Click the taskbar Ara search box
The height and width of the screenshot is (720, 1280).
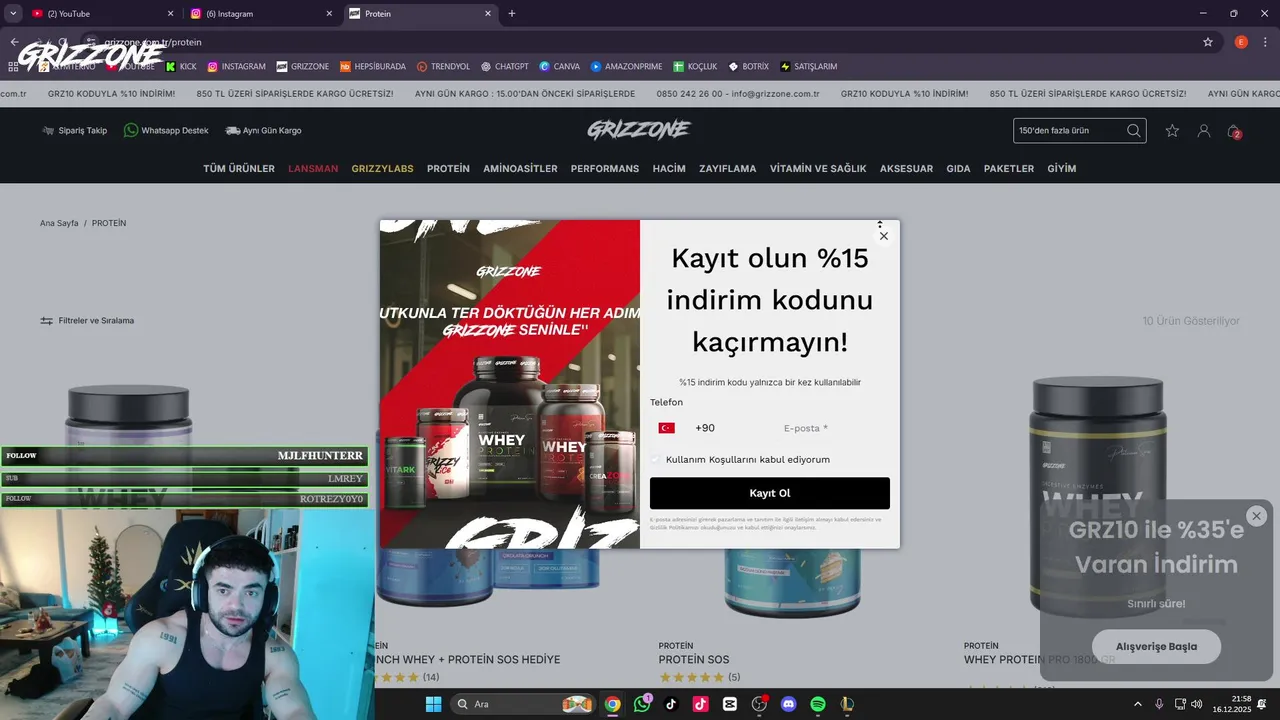tap(524, 704)
